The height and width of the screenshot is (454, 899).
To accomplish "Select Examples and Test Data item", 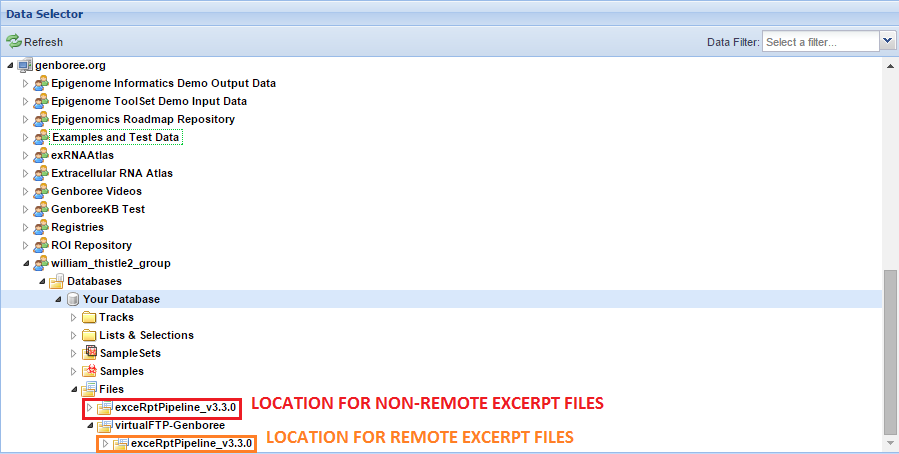I will point(115,137).
